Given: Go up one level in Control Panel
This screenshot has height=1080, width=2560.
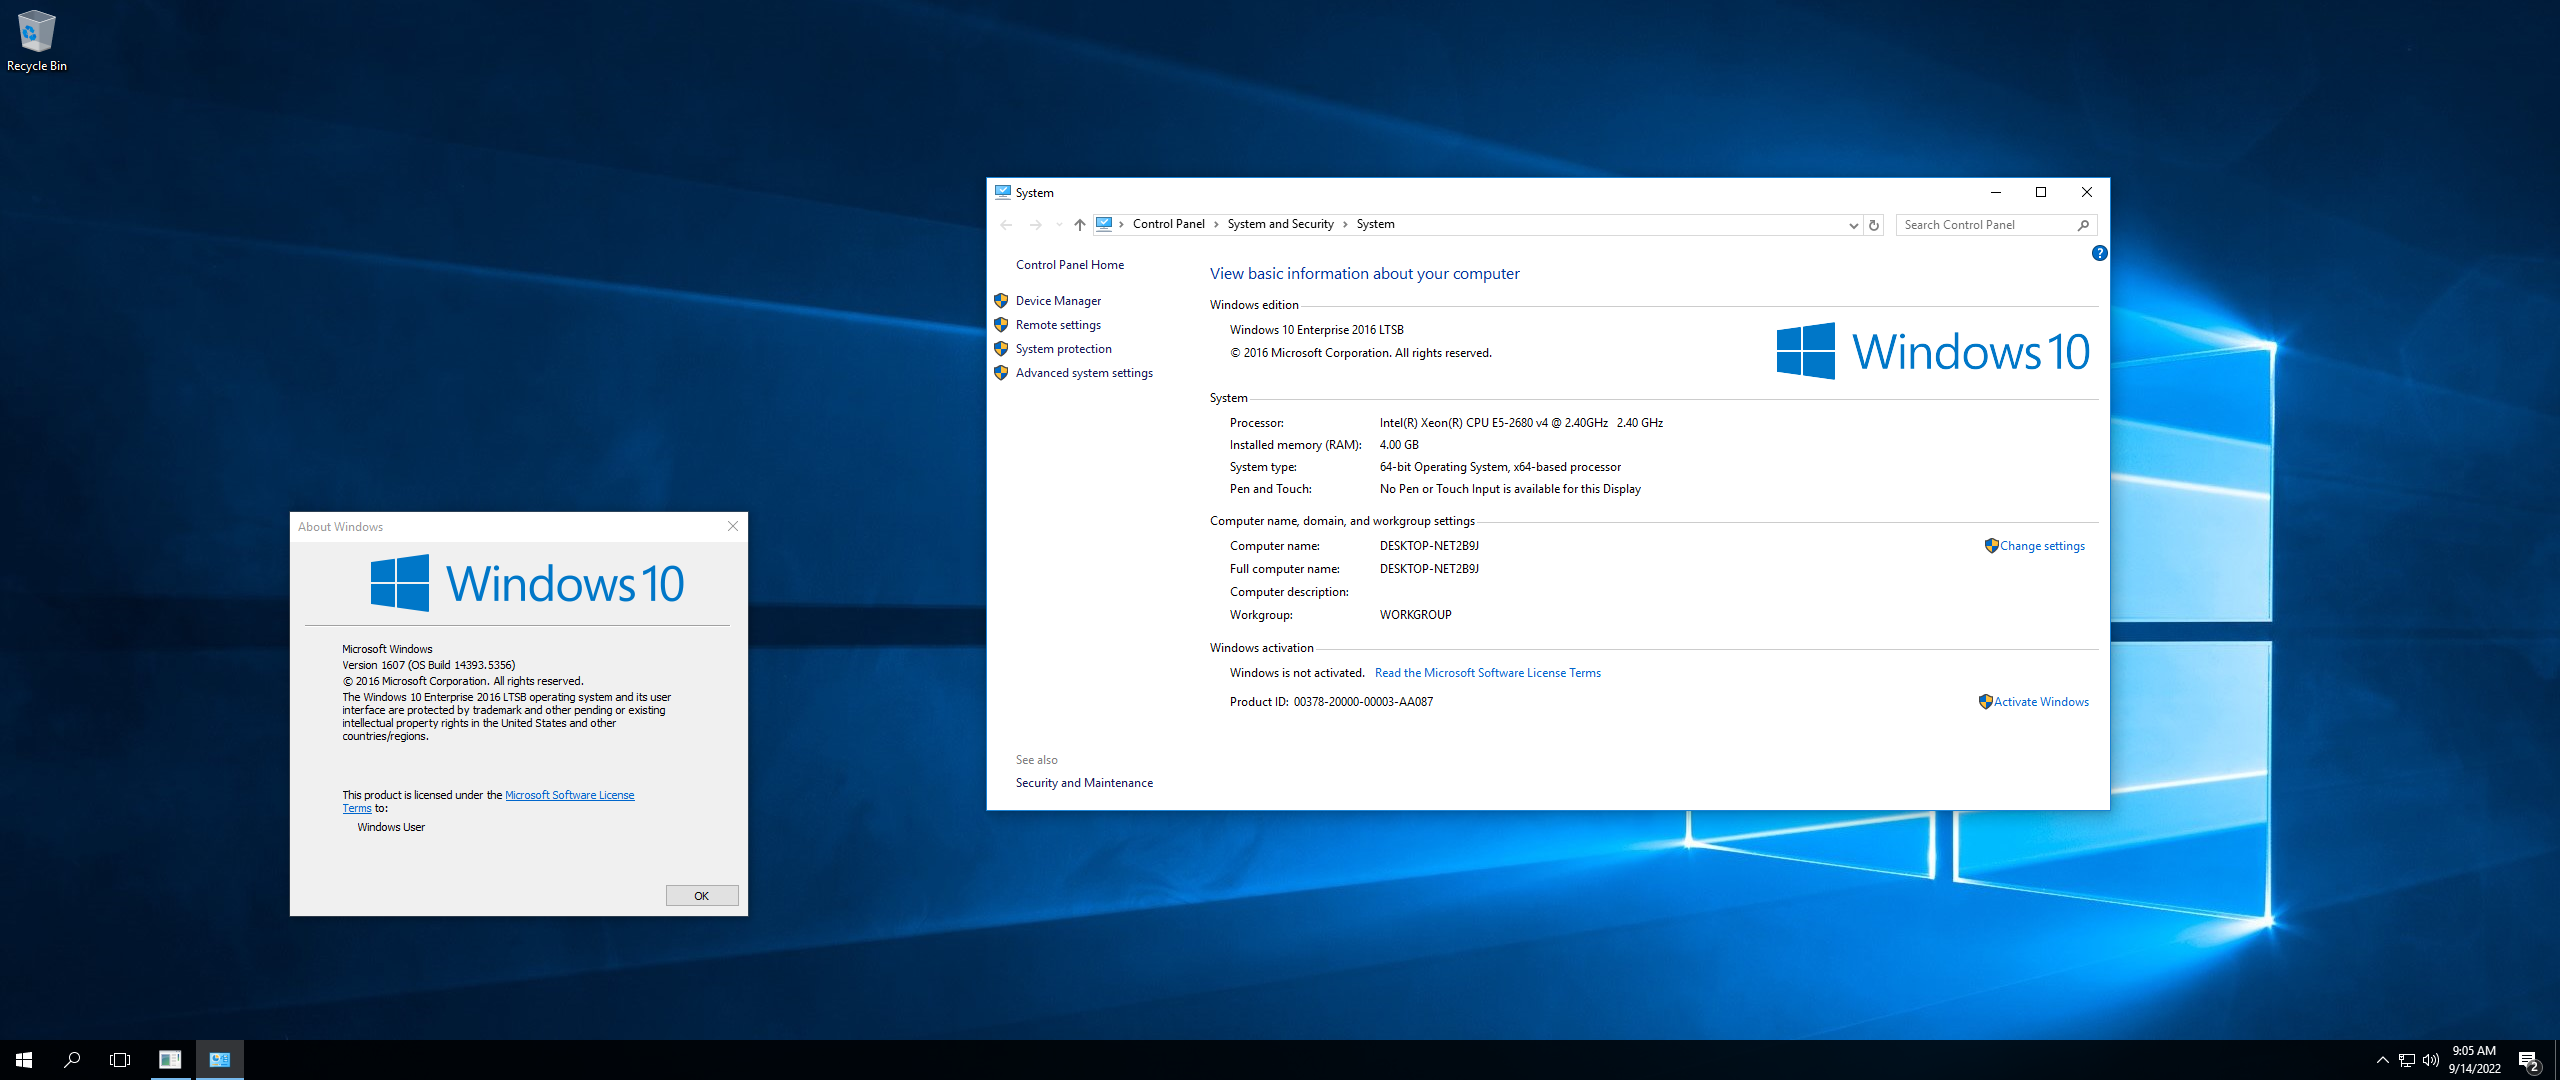Looking at the screenshot, I should [x=1080, y=225].
